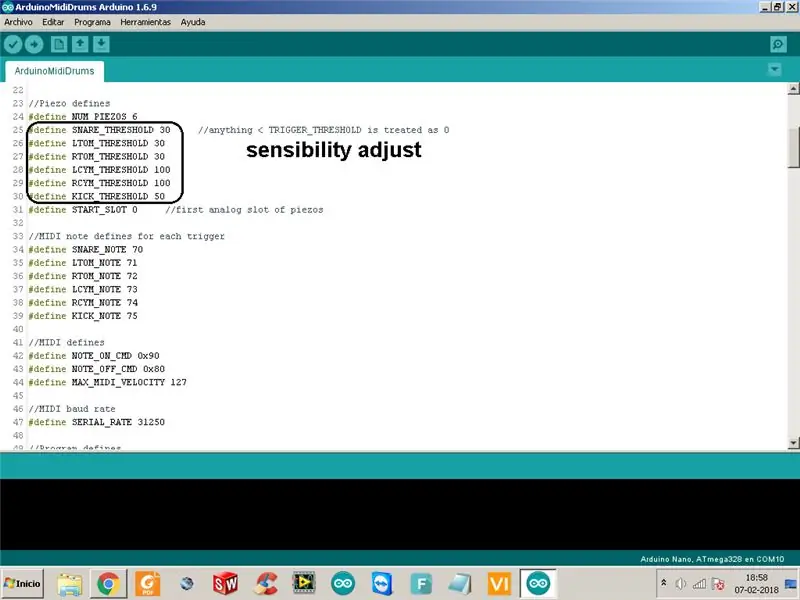
Task: Launch SolidWorks SW icon in taskbar
Action: [225, 584]
